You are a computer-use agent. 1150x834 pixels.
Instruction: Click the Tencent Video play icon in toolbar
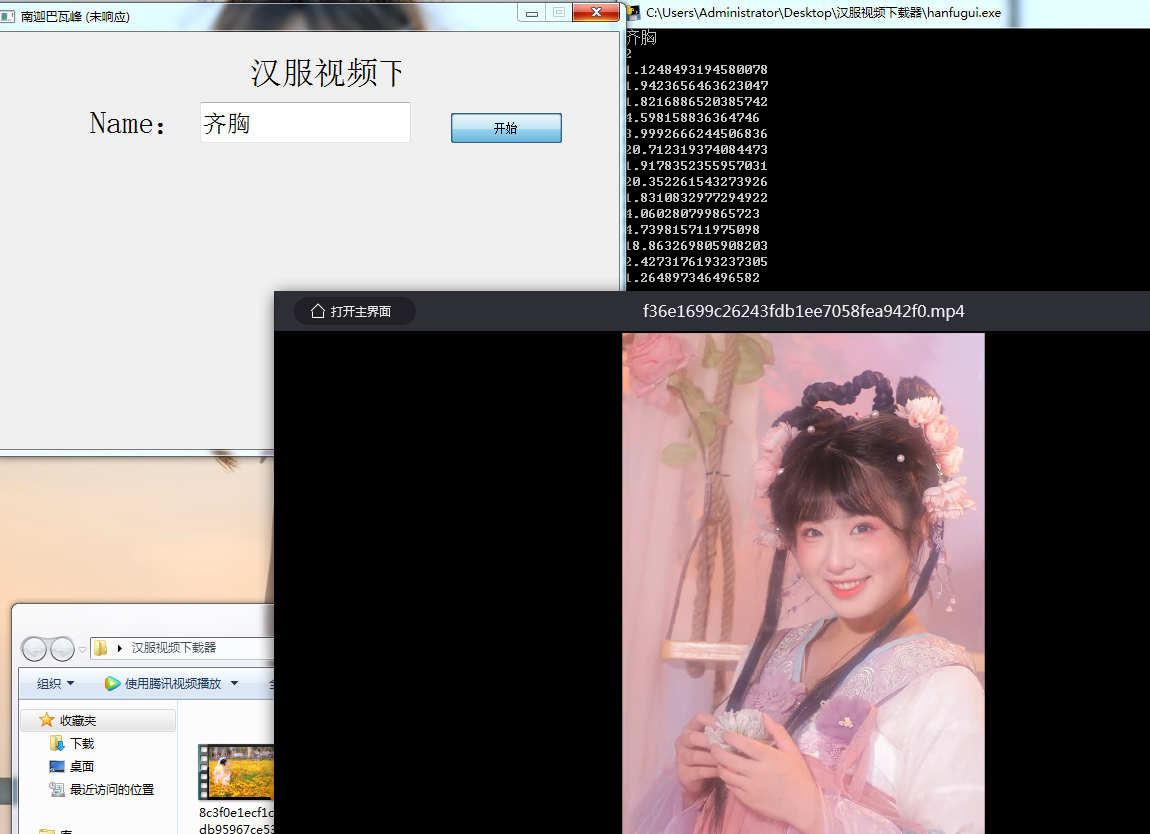pos(112,684)
